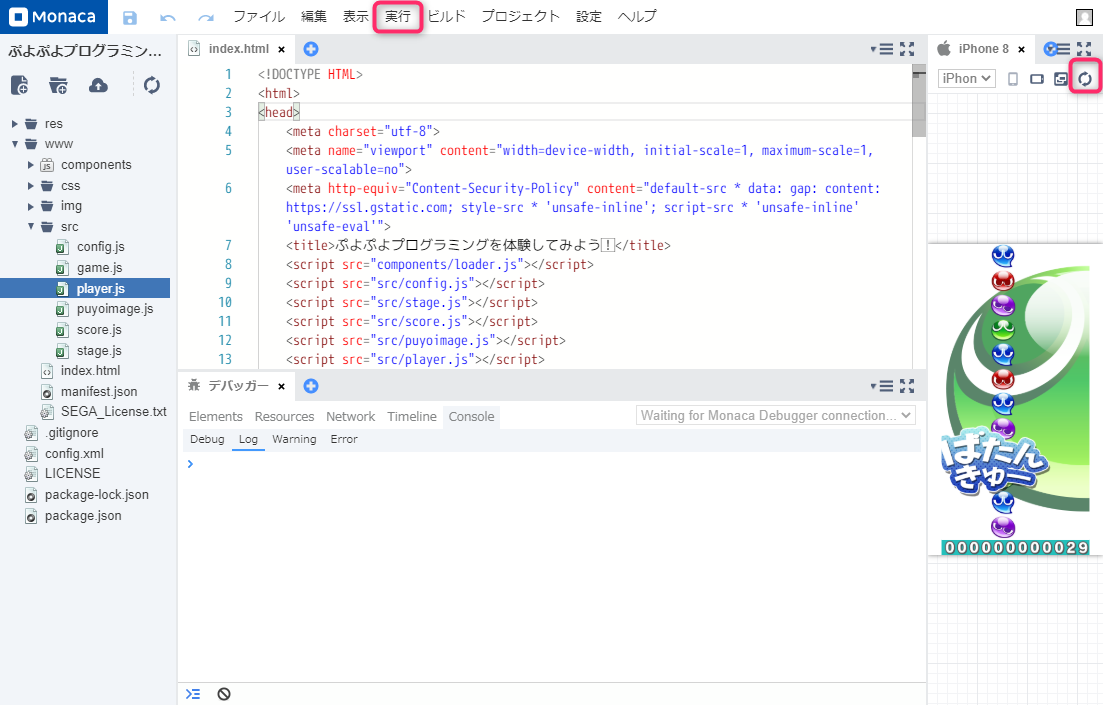Collapse the www folder
Viewport: 1103px width, 705px height.
tap(14, 144)
